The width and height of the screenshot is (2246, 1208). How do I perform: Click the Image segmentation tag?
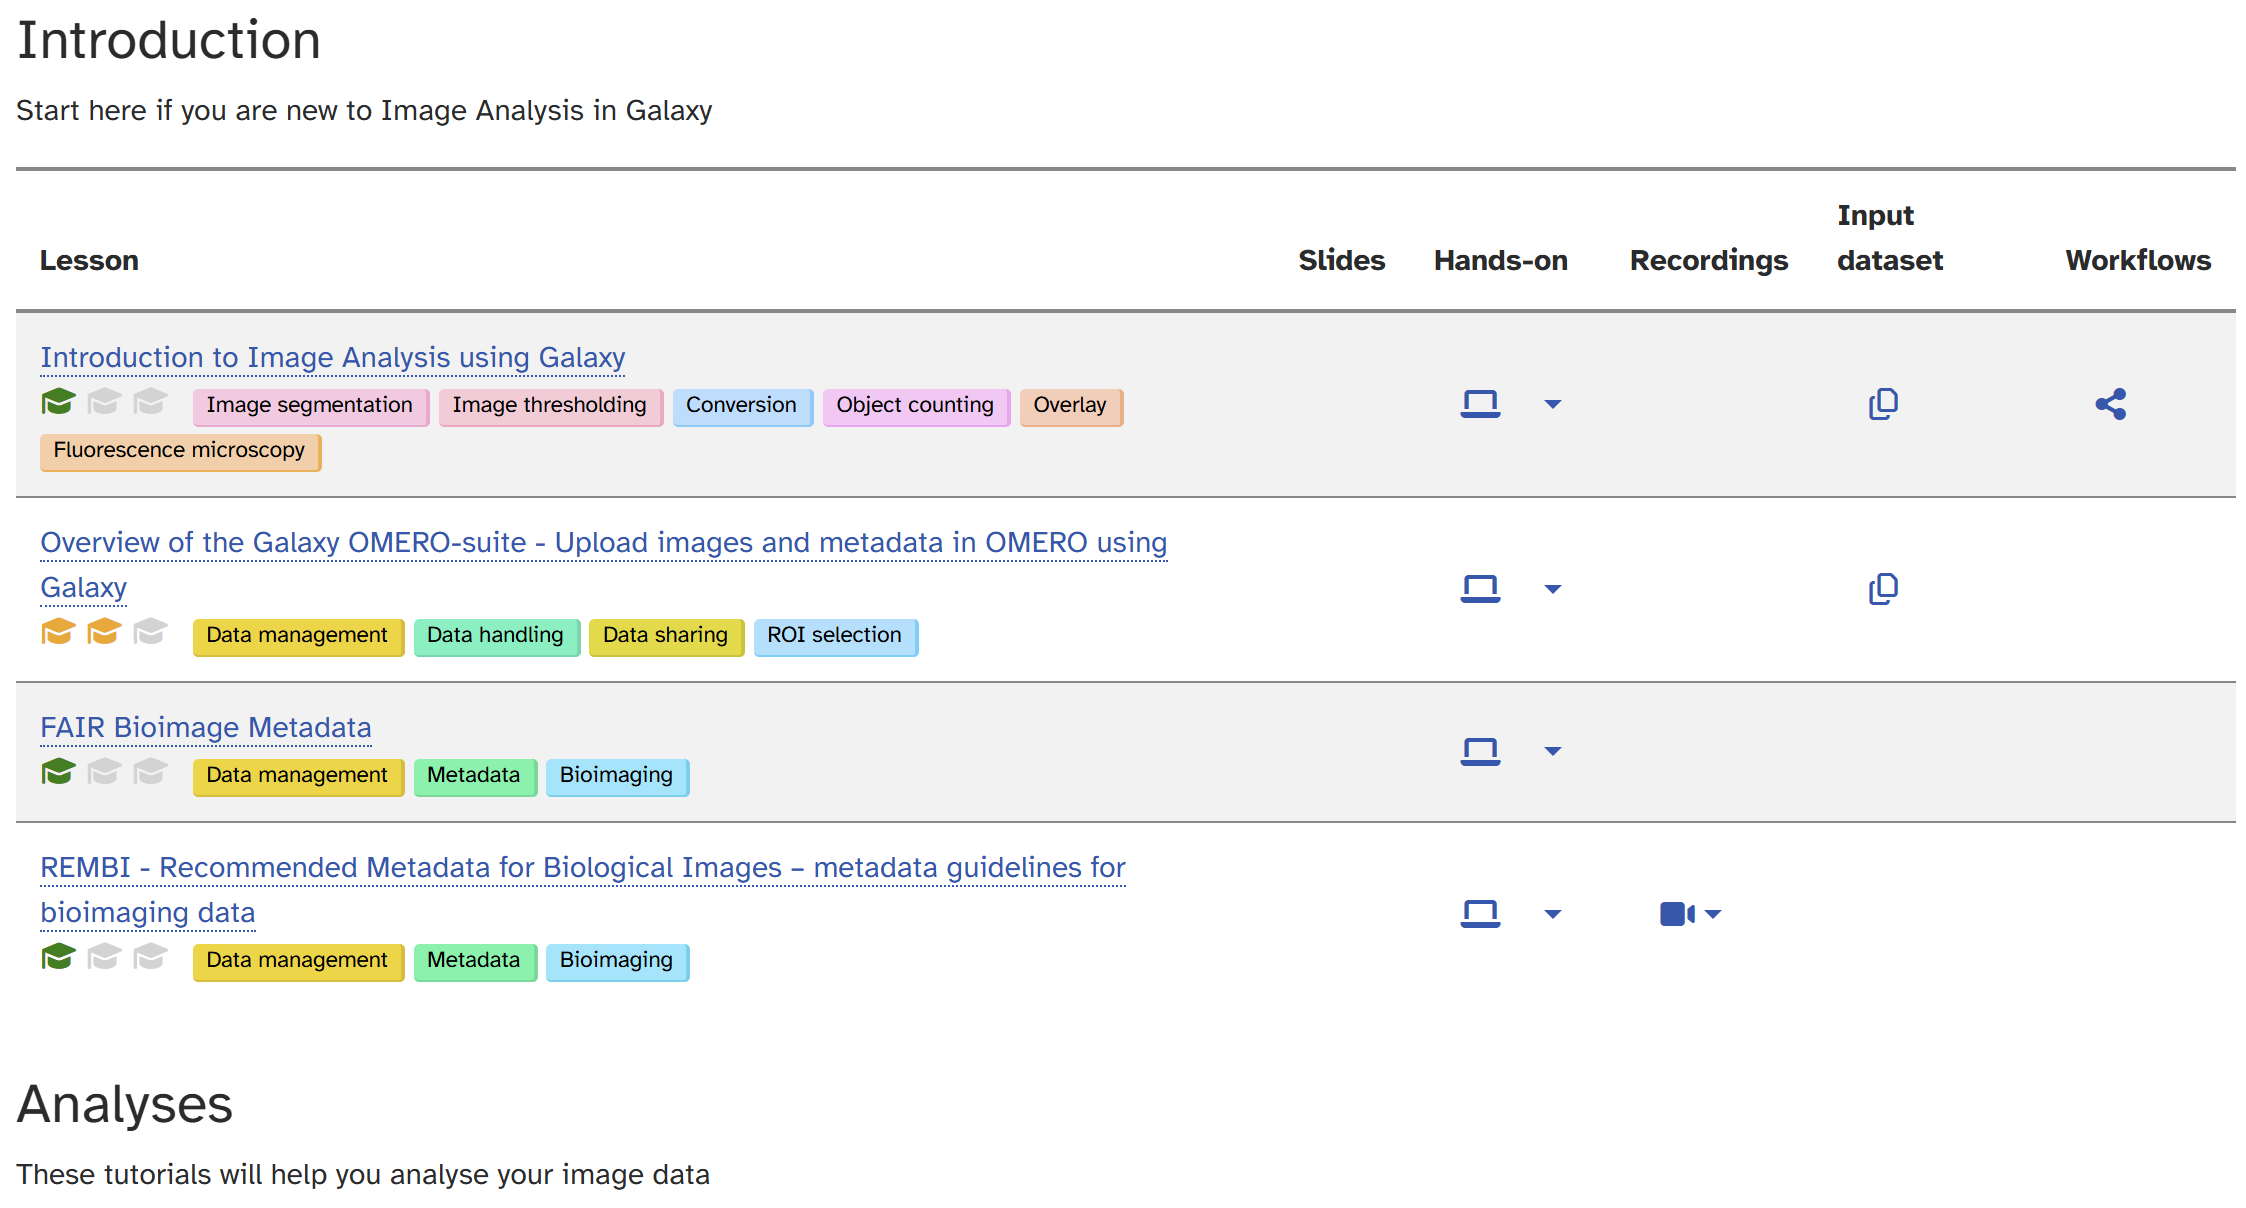tap(309, 405)
